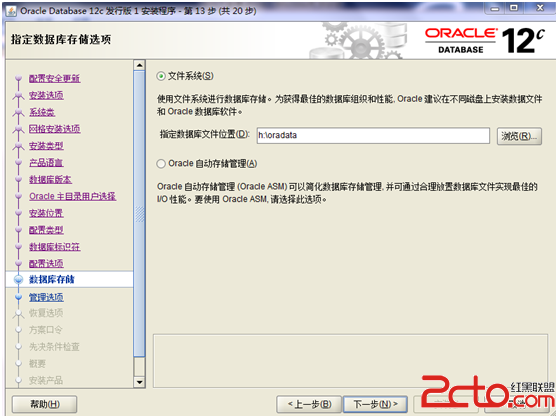Click the disabled 安装产品 step text
The width and height of the screenshot is (558, 418).
pyautogui.click(x=46, y=380)
